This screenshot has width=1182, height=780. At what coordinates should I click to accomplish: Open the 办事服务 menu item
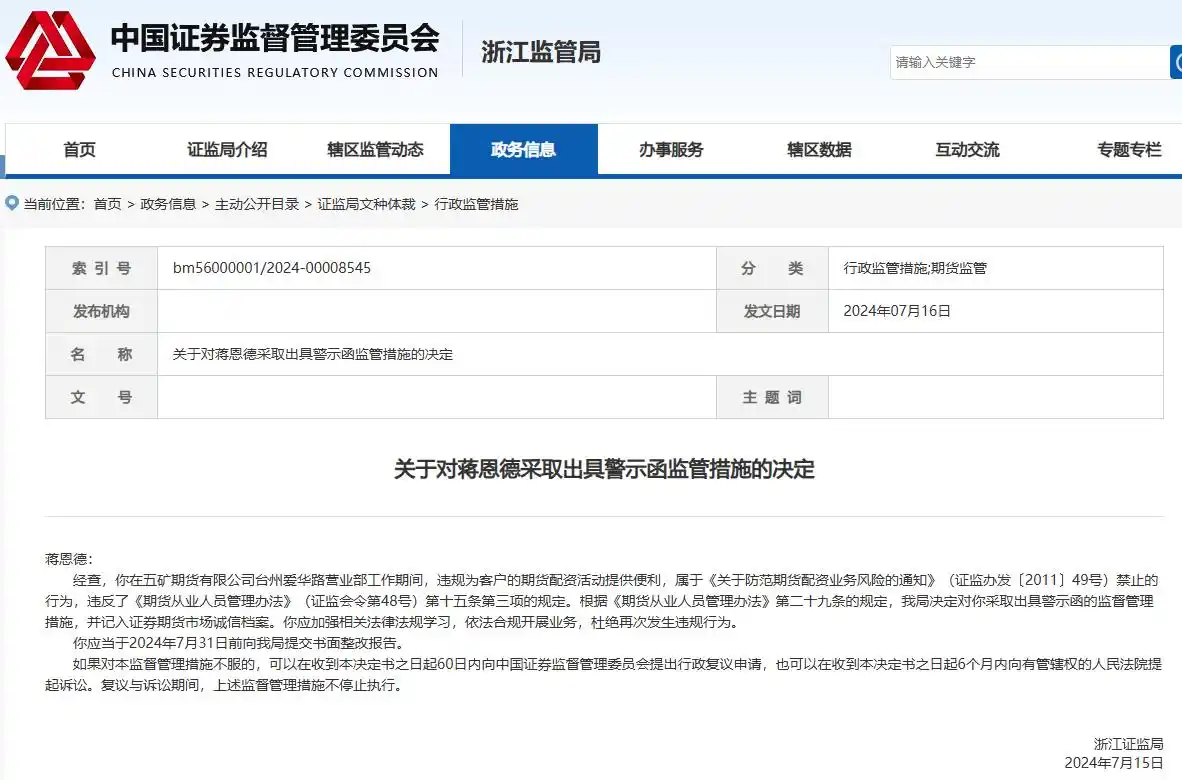point(672,149)
